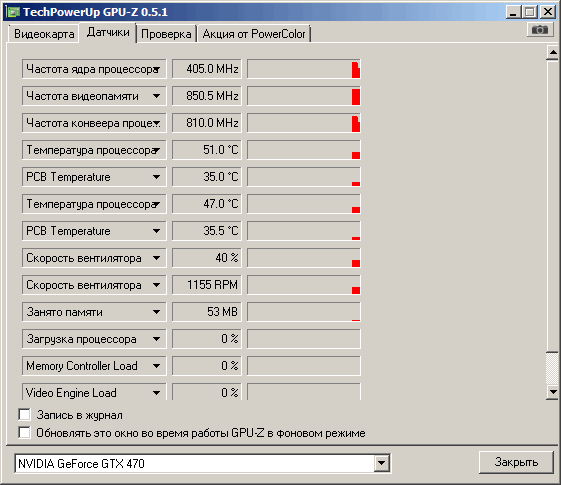561x485 pixels.
Task: Click the scrollbar up arrow
Action: tap(553, 53)
